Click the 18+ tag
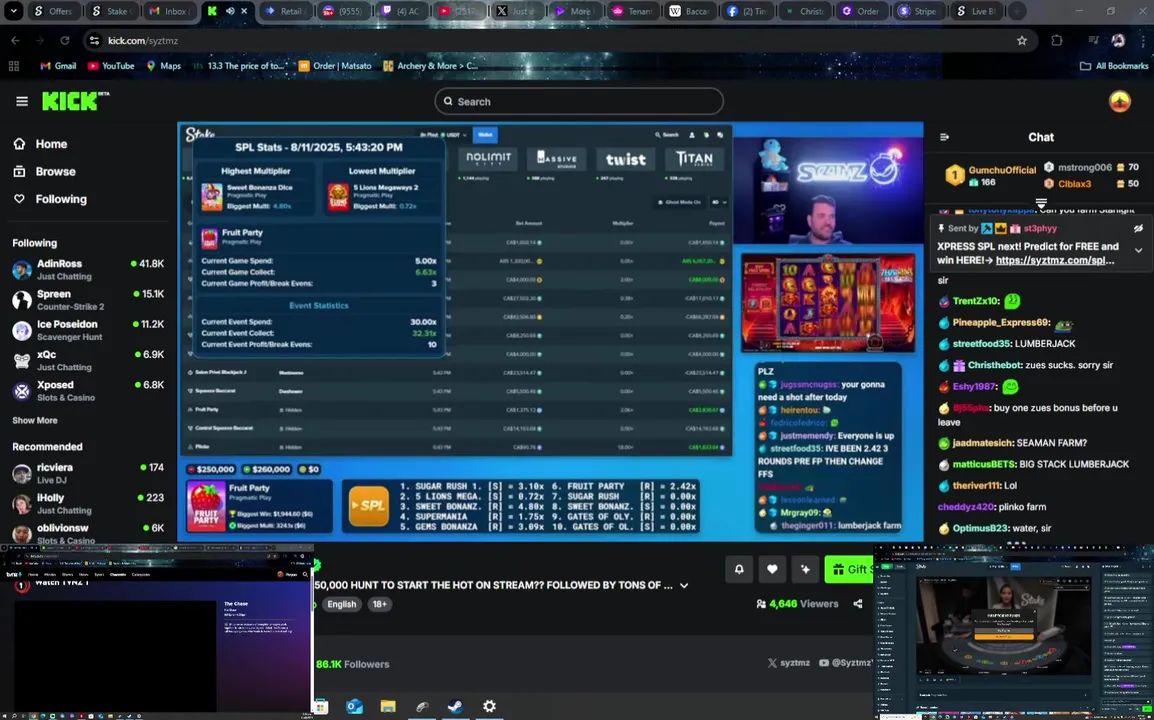Image resolution: width=1154 pixels, height=720 pixels. (380, 604)
